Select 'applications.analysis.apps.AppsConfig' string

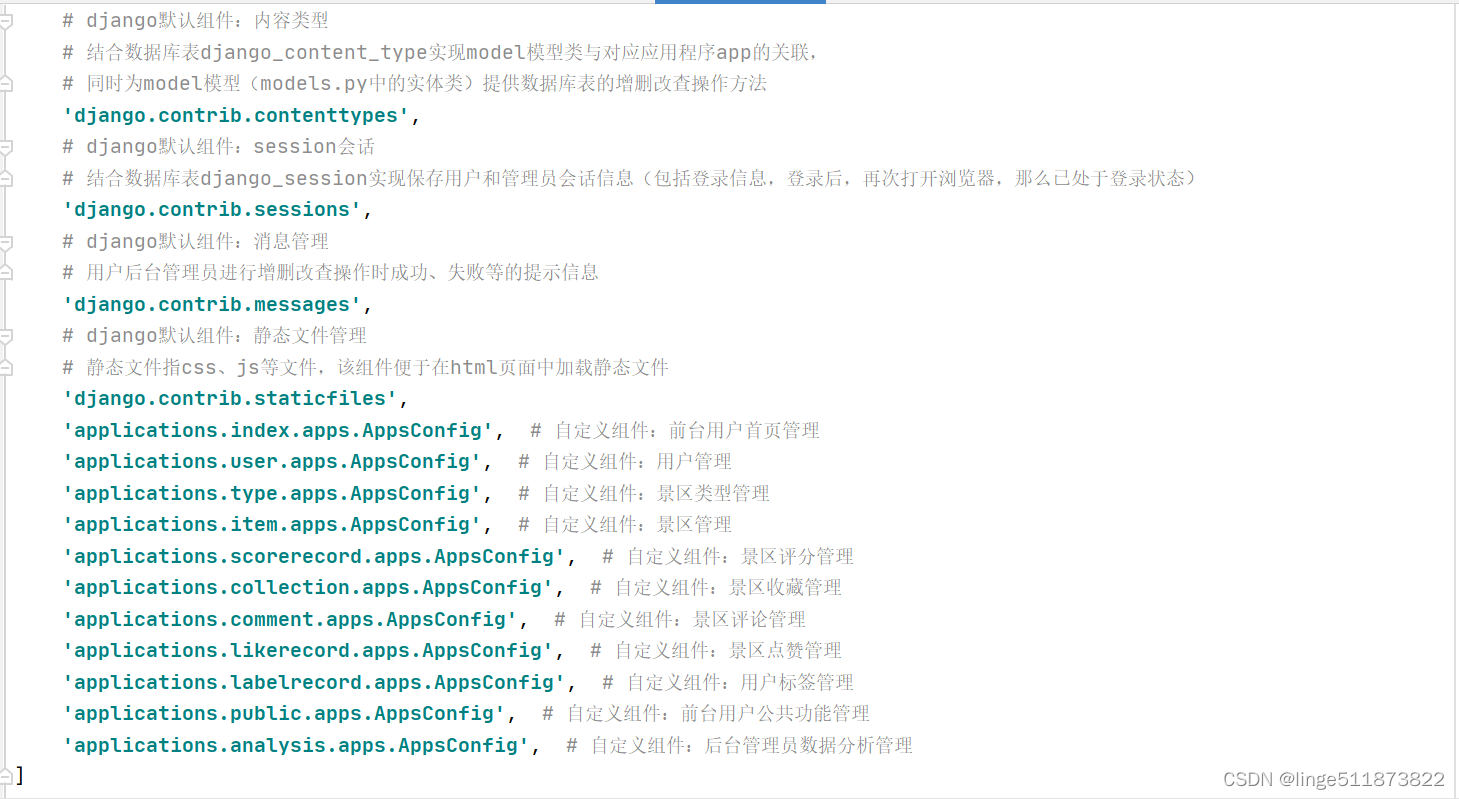point(296,746)
